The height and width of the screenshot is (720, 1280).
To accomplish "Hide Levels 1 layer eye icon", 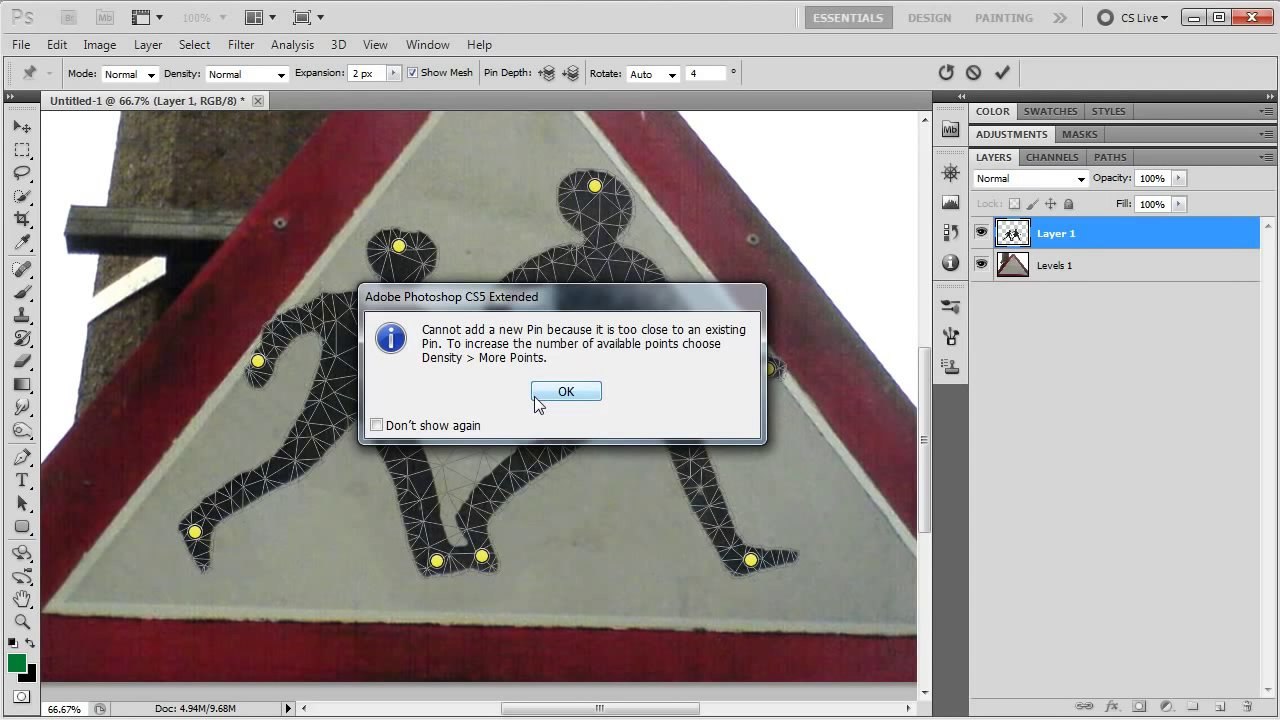I will pos(981,265).
